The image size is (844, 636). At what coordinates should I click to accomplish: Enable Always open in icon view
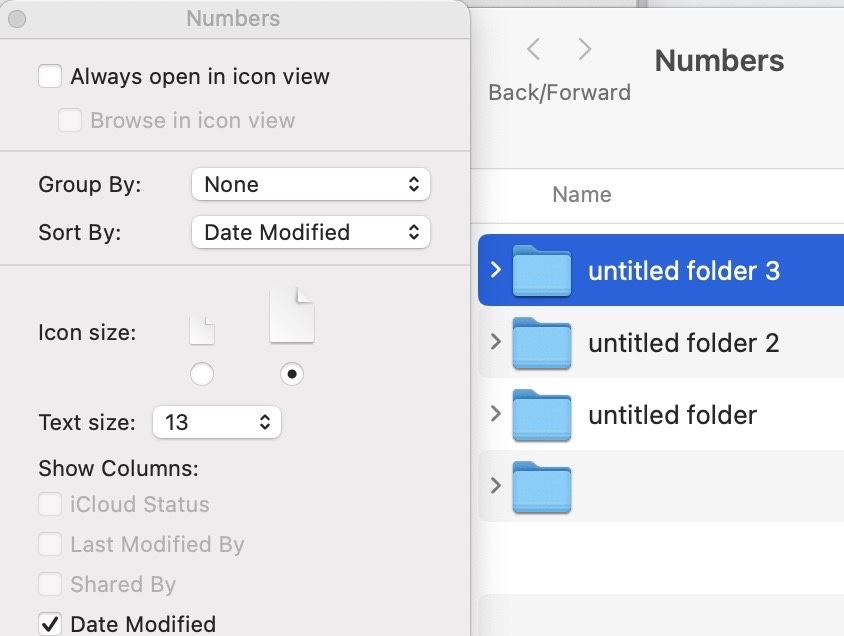(x=50, y=76)
